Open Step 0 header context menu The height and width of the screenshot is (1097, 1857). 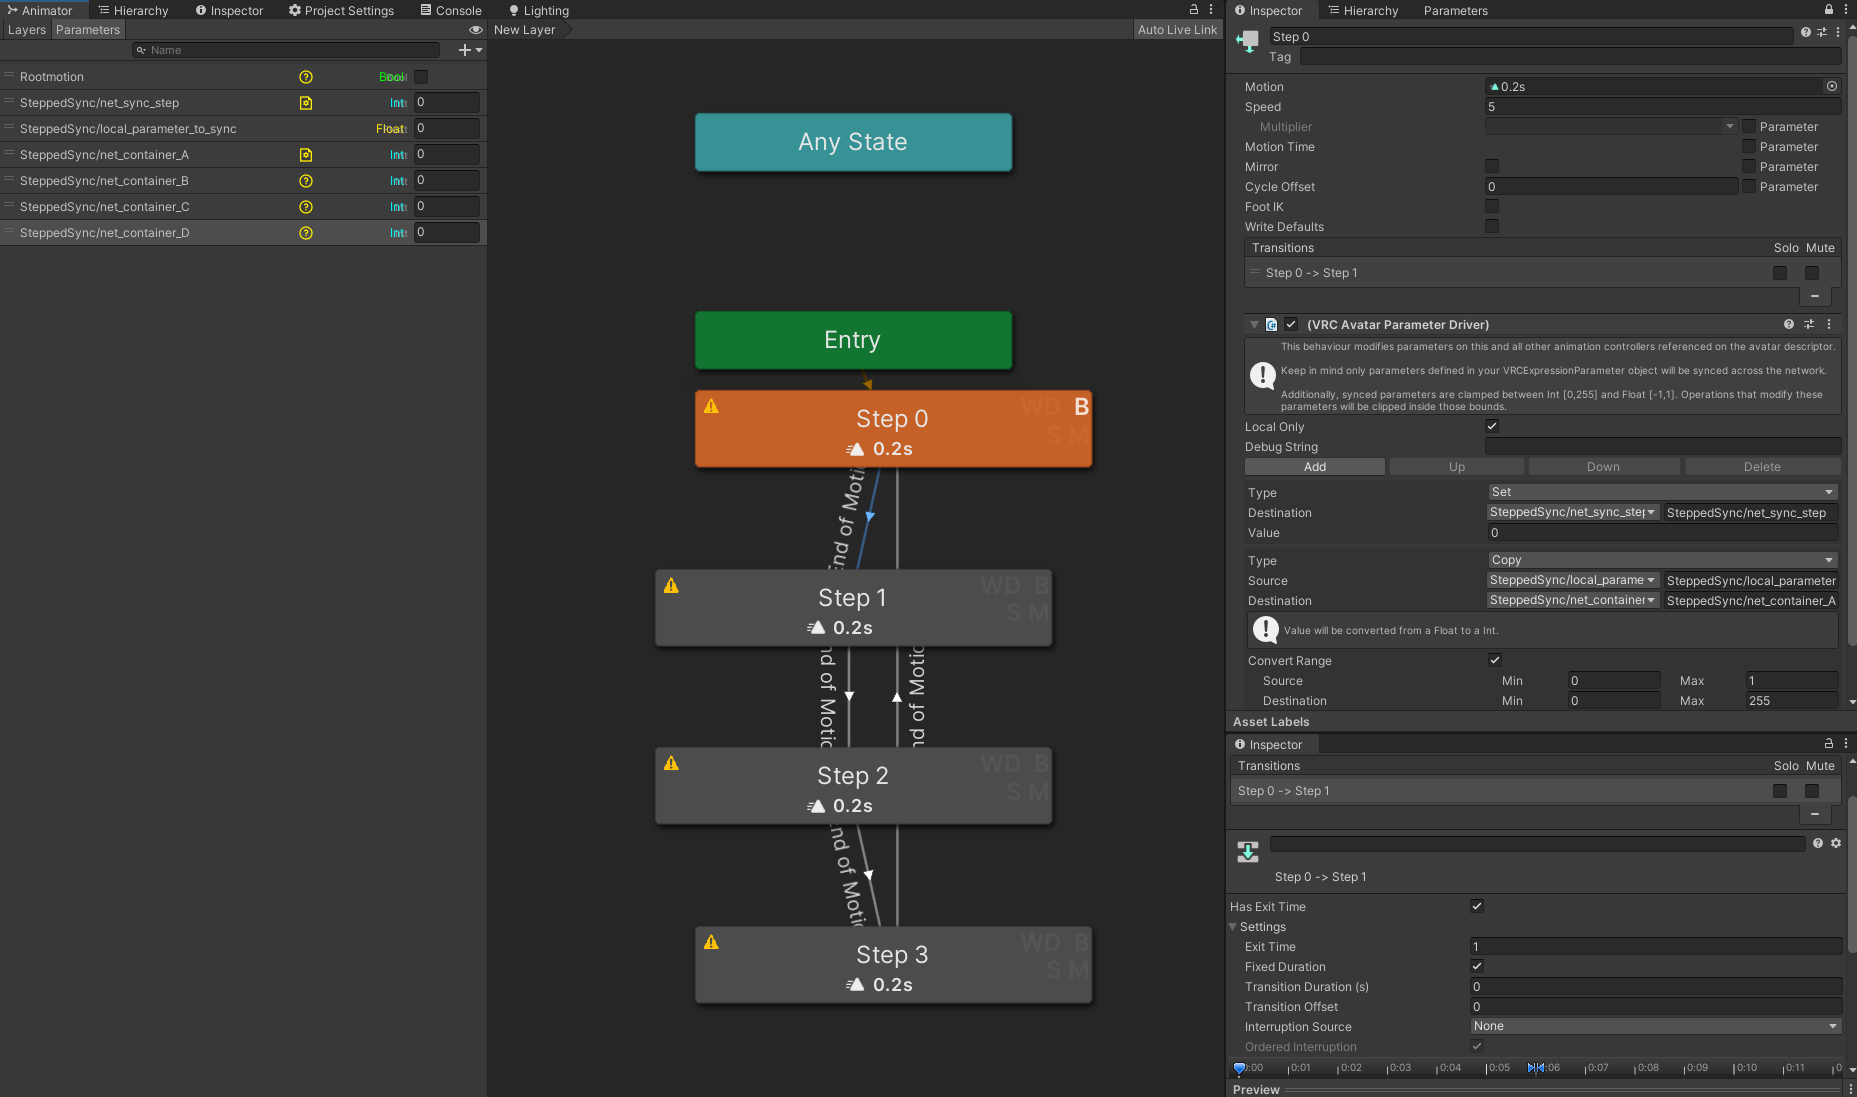pyautogui.click(x=1838, y=32)
